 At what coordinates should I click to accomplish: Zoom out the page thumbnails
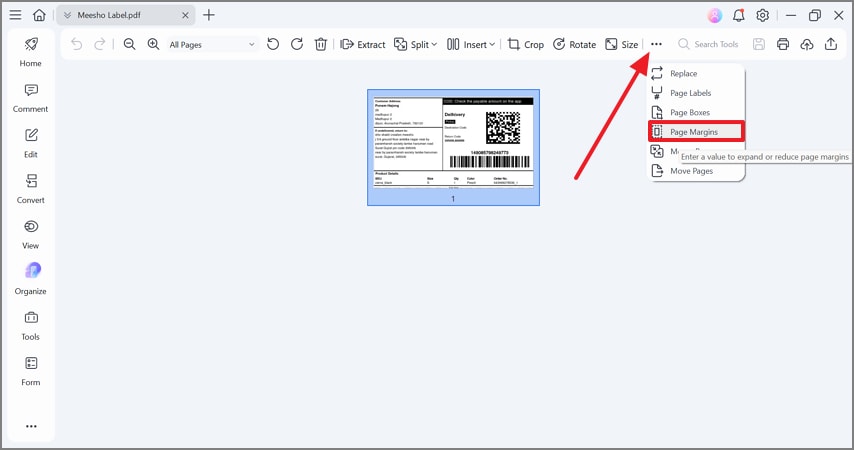129,44
